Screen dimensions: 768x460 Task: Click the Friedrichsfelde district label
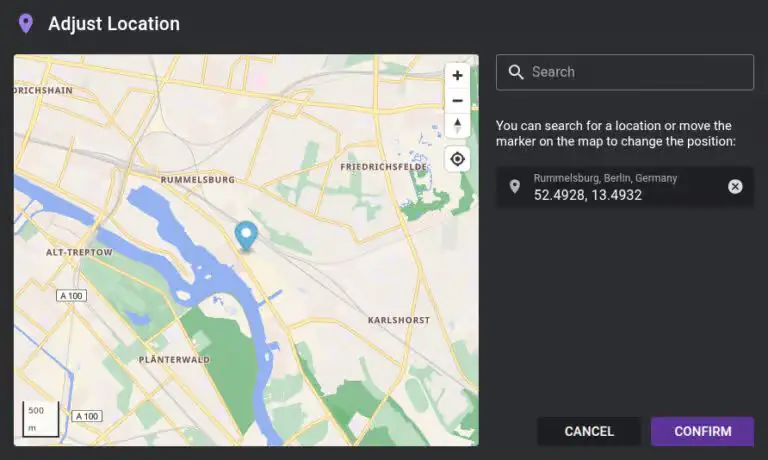pyautogui.click(x=384, y=167)
